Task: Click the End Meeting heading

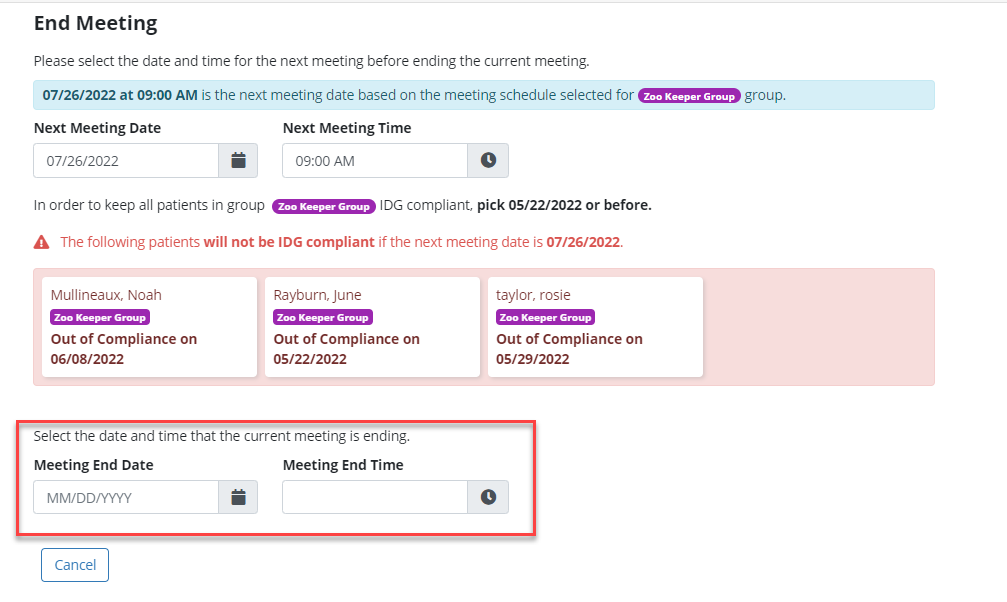Action: pyautogui.click(x=95, y=23)
